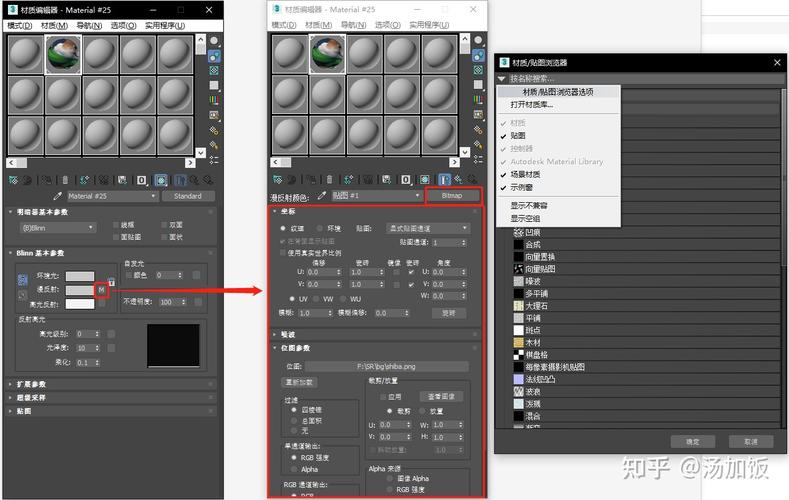Open Material ID Channel '0' flyout in left editor
The width and height of the screenshot is (789, 500).
[x=141, y=180]
